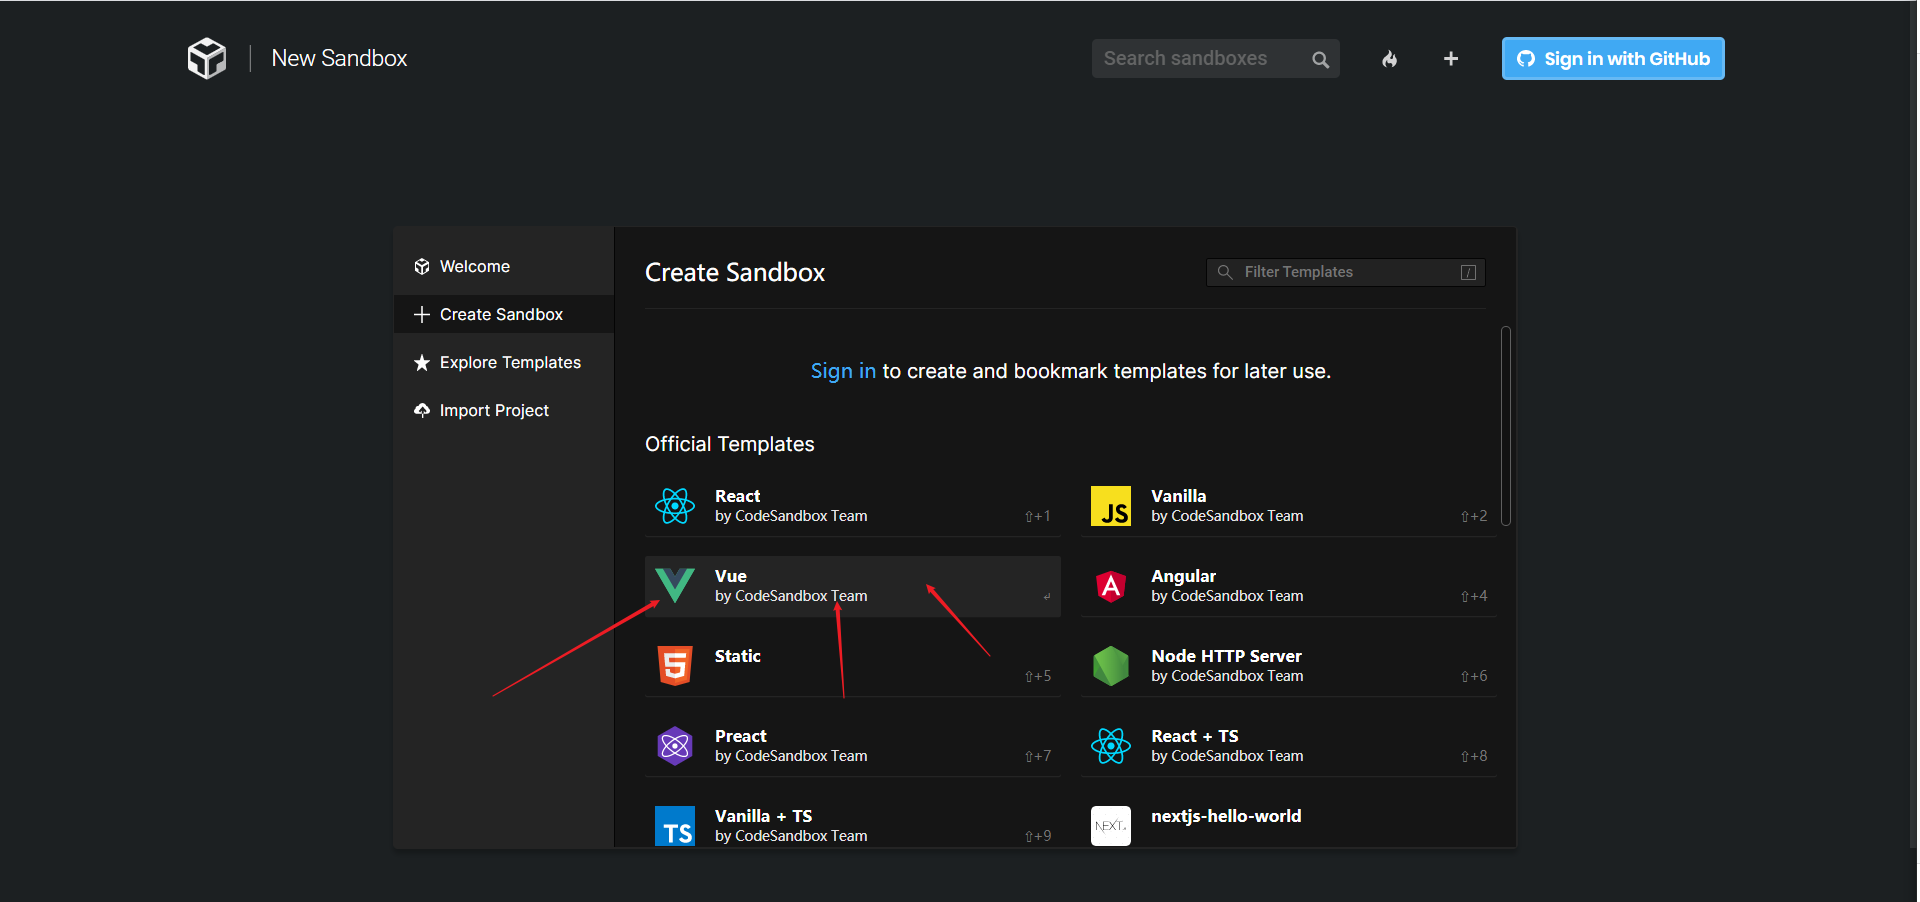
Task: Choose the nextjs-hello-world template name
Action: tap(1227, 816)
